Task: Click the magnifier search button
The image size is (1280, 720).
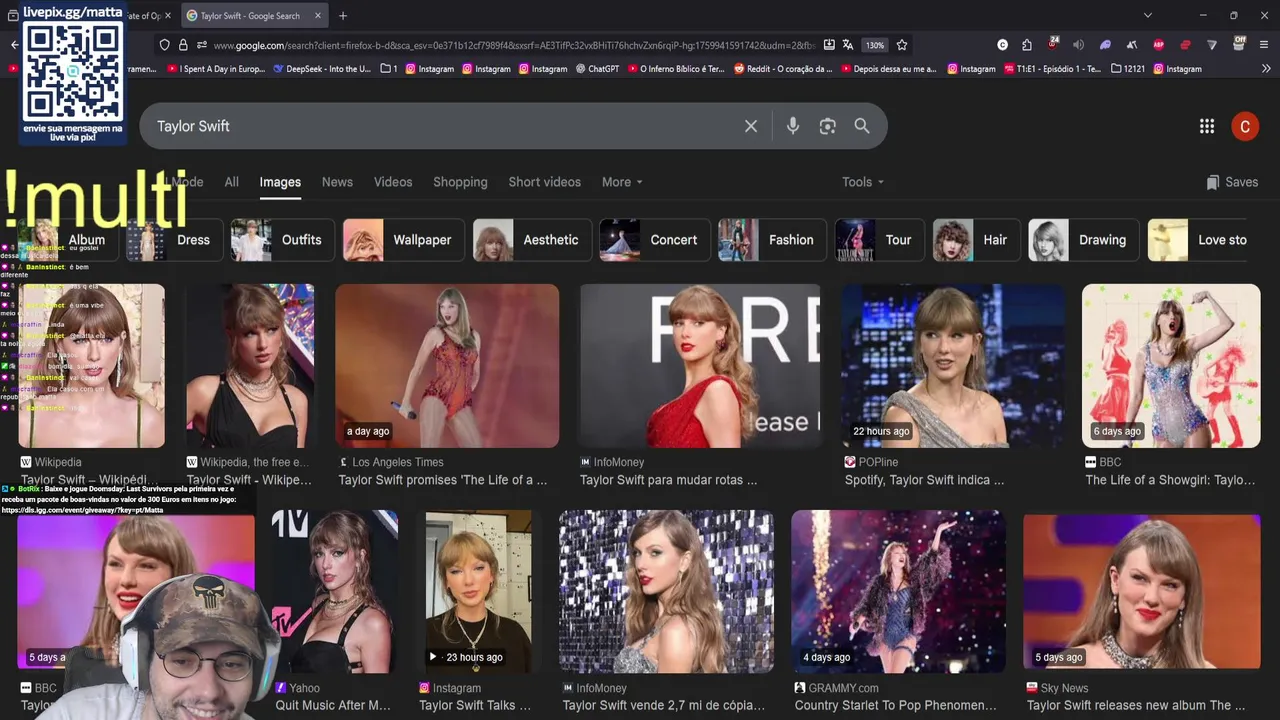Action: click(862, 126)
